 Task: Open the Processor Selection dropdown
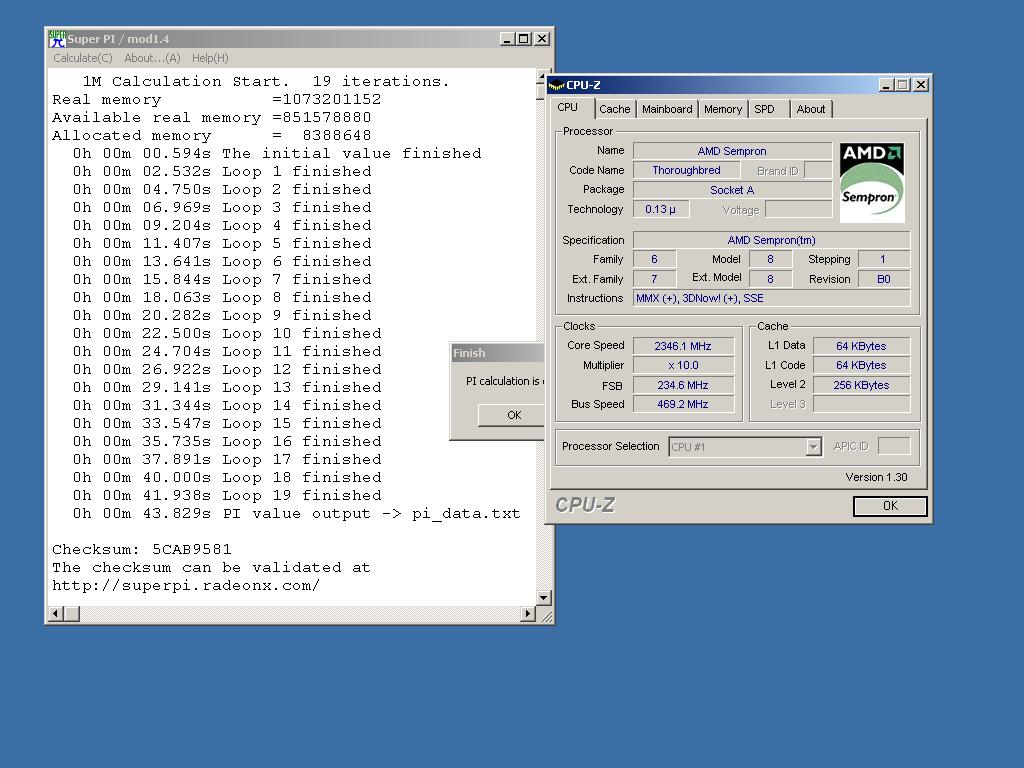(x=814, y=447)
